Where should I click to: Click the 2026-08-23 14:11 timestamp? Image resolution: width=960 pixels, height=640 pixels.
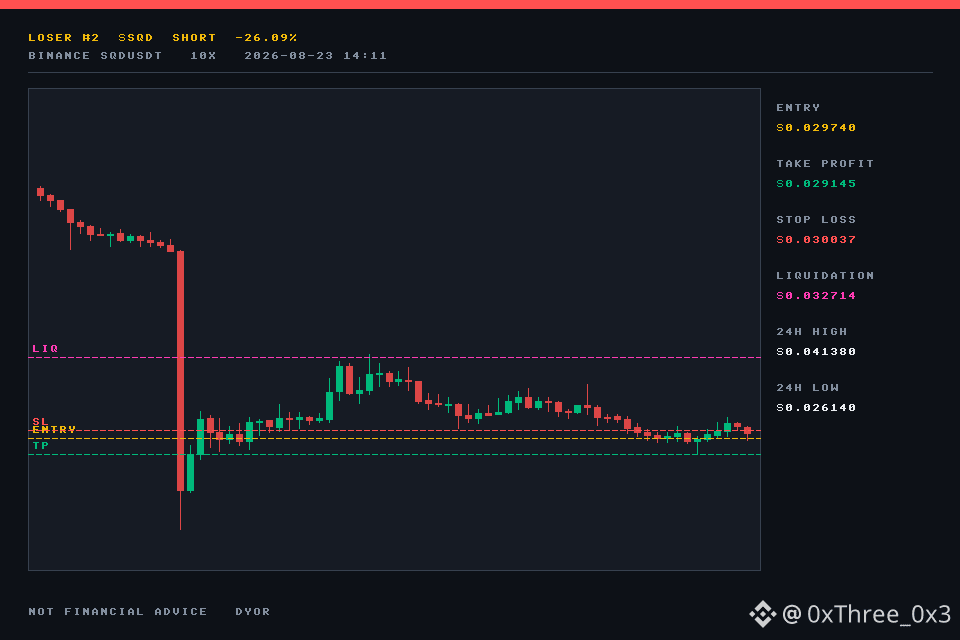coord(315,55)
